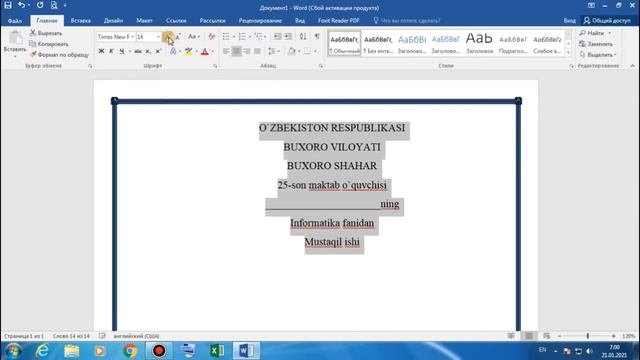Open the Файл tab

15,20
